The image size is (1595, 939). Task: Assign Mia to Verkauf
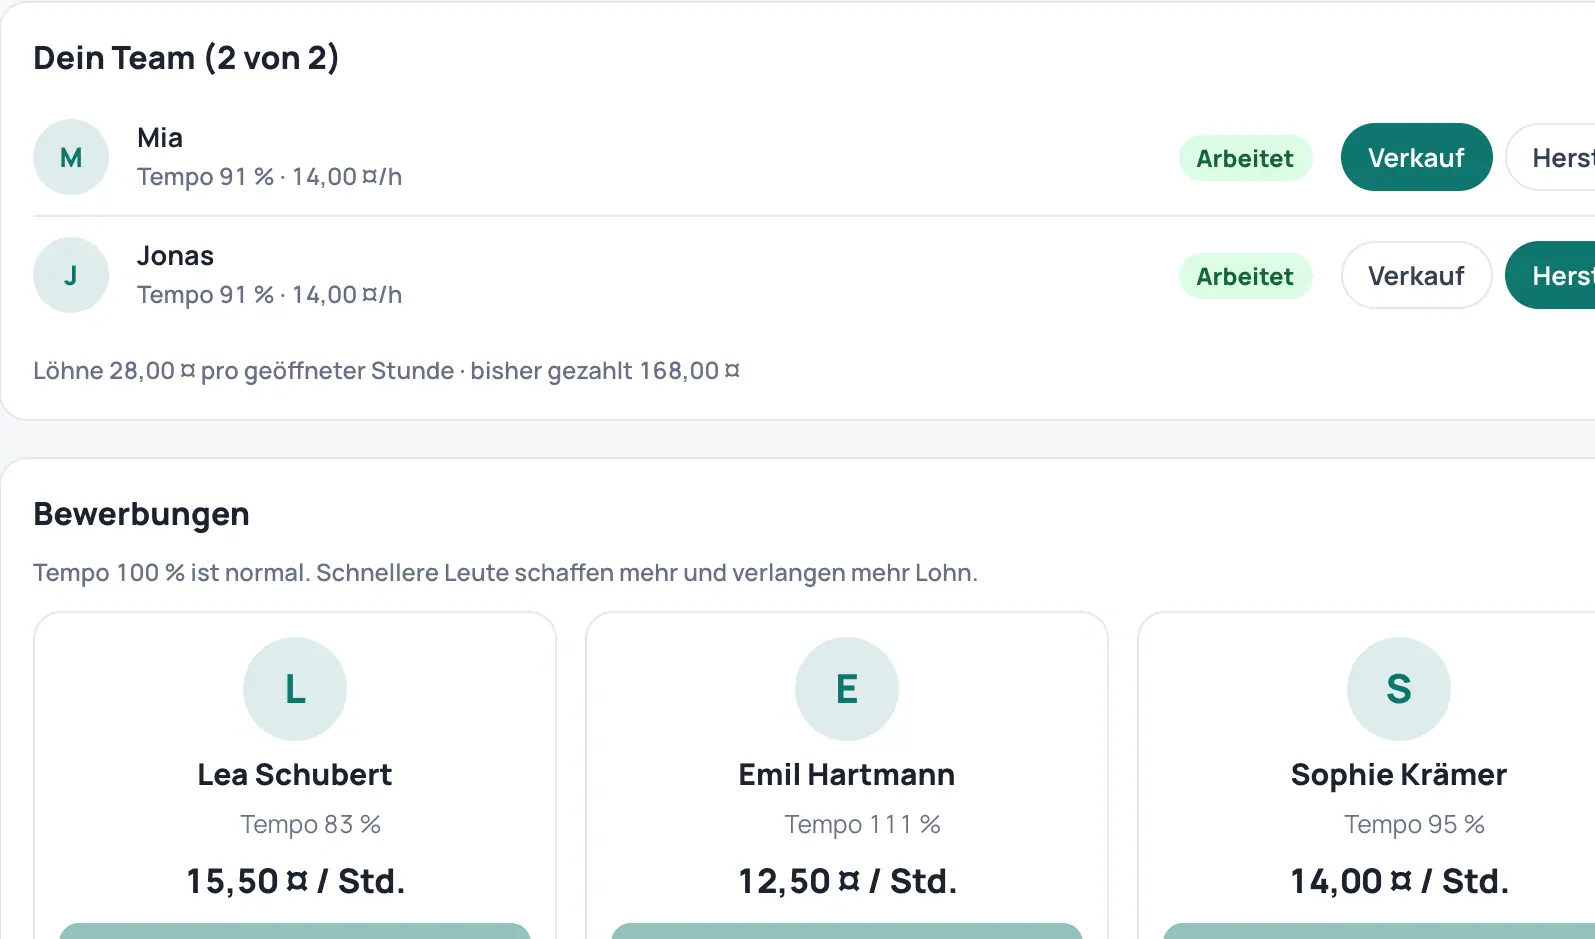[1416, 157]
